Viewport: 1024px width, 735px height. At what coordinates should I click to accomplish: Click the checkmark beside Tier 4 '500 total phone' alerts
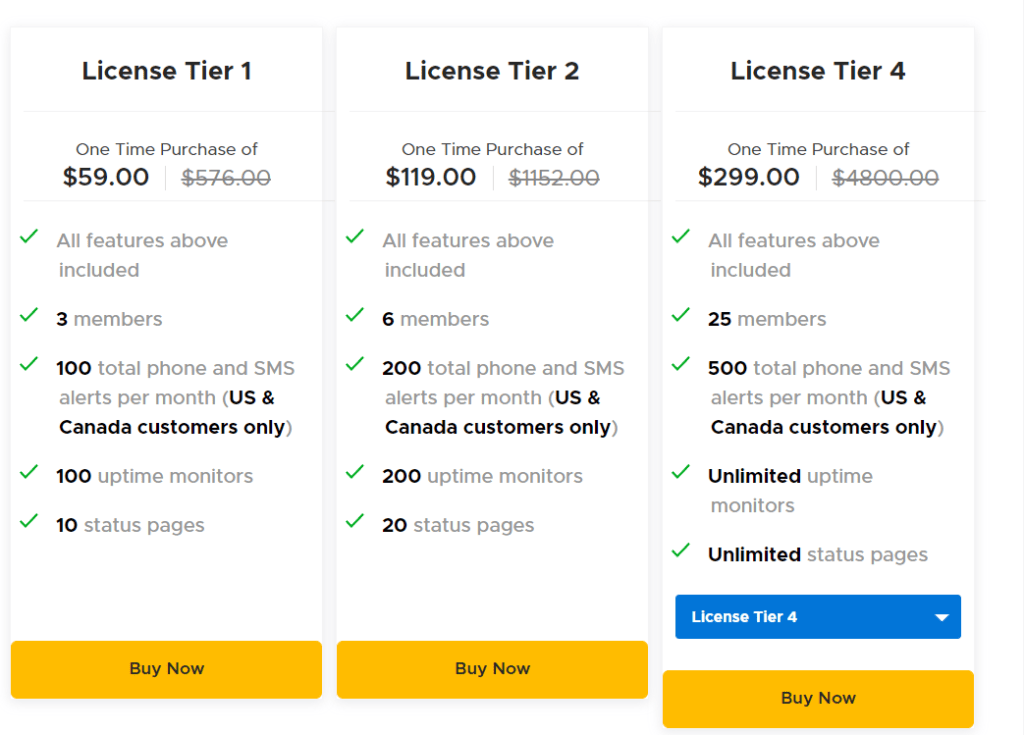[681, 364]
